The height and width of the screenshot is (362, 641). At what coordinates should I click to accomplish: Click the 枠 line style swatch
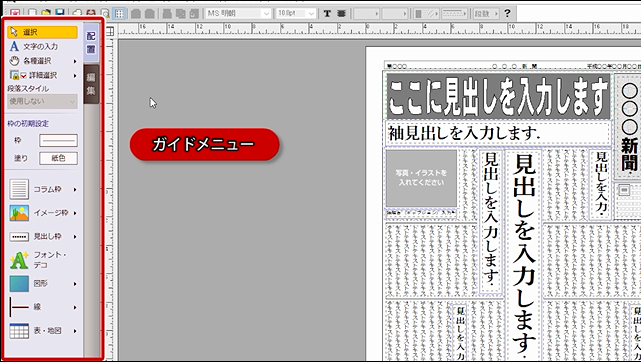click(58, 141)
